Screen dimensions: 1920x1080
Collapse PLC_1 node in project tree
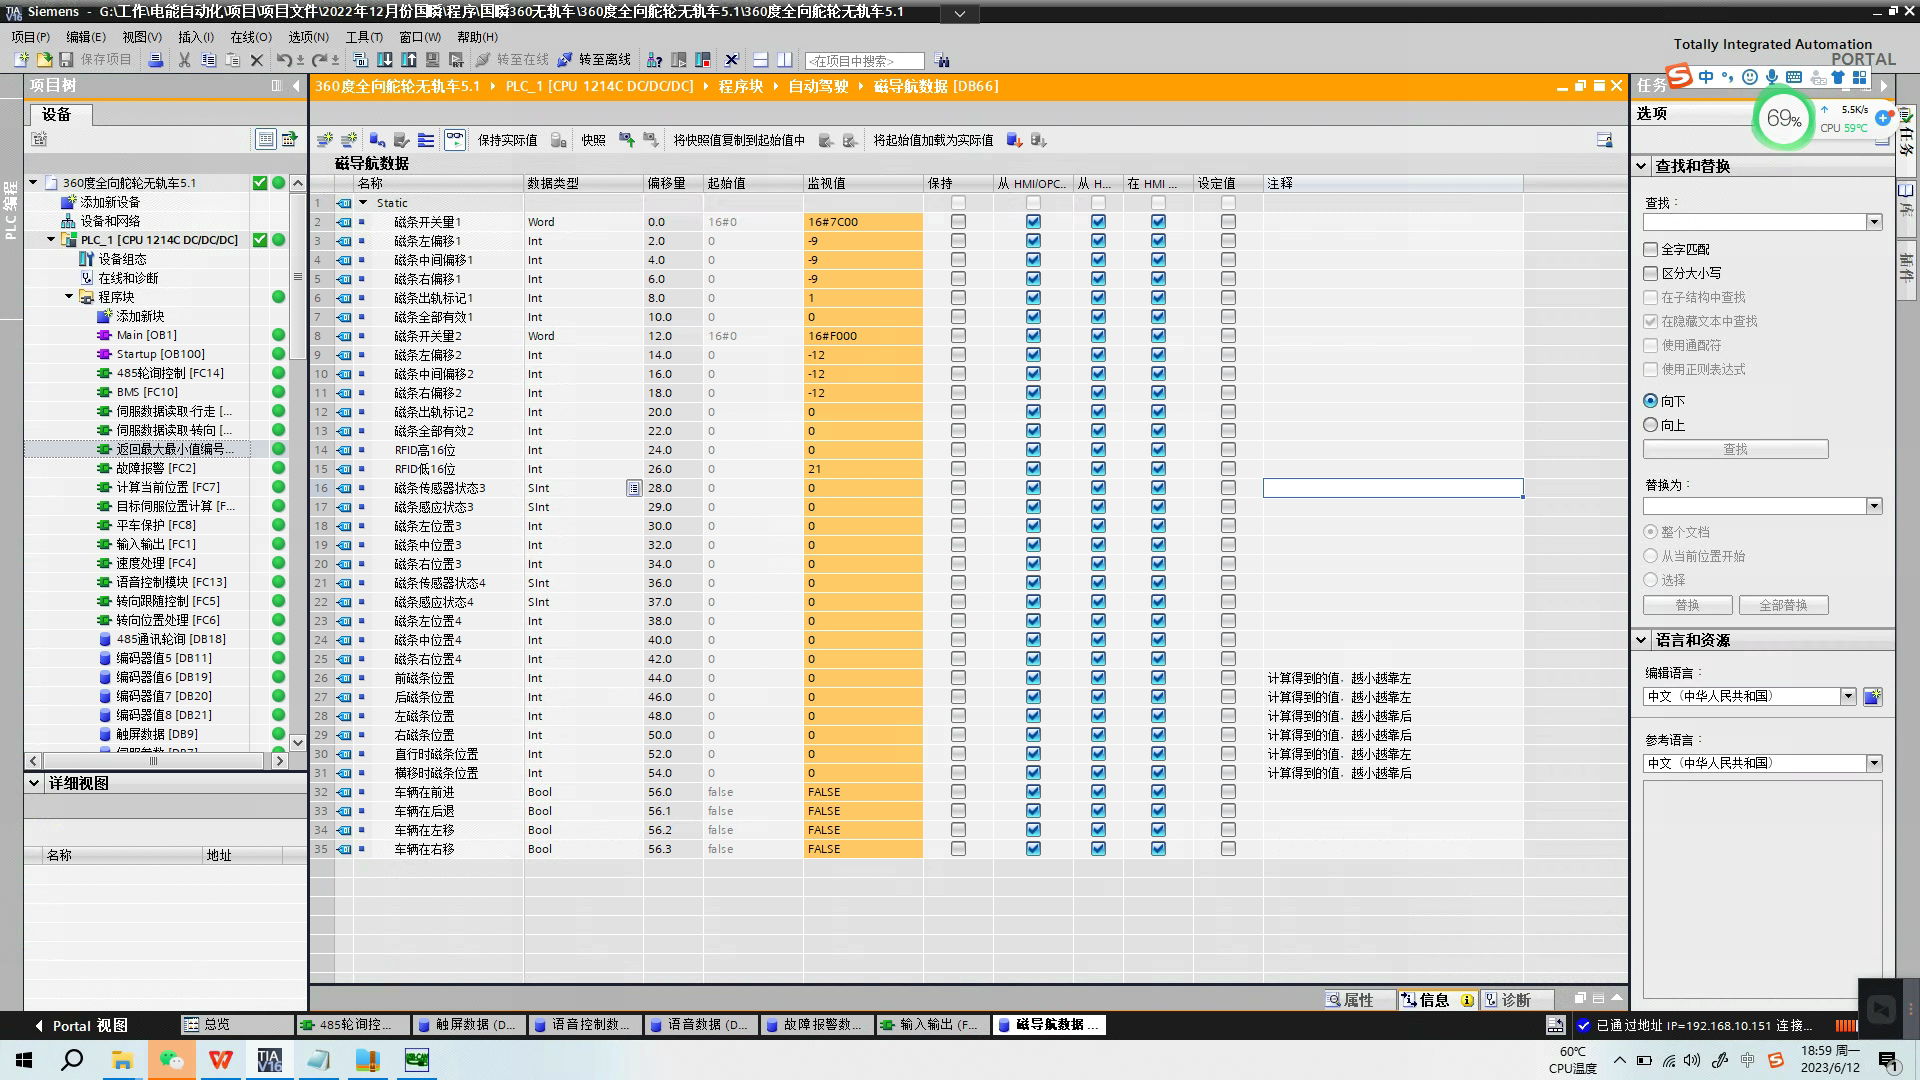point(51,240)
